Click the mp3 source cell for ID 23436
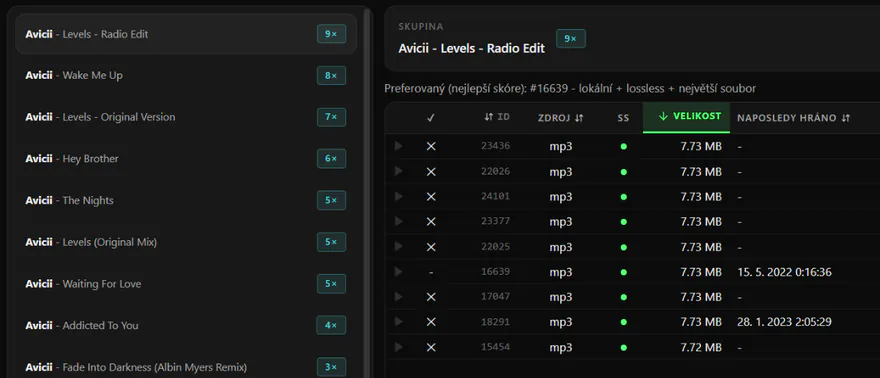880x378 pixels. (561, 147)
